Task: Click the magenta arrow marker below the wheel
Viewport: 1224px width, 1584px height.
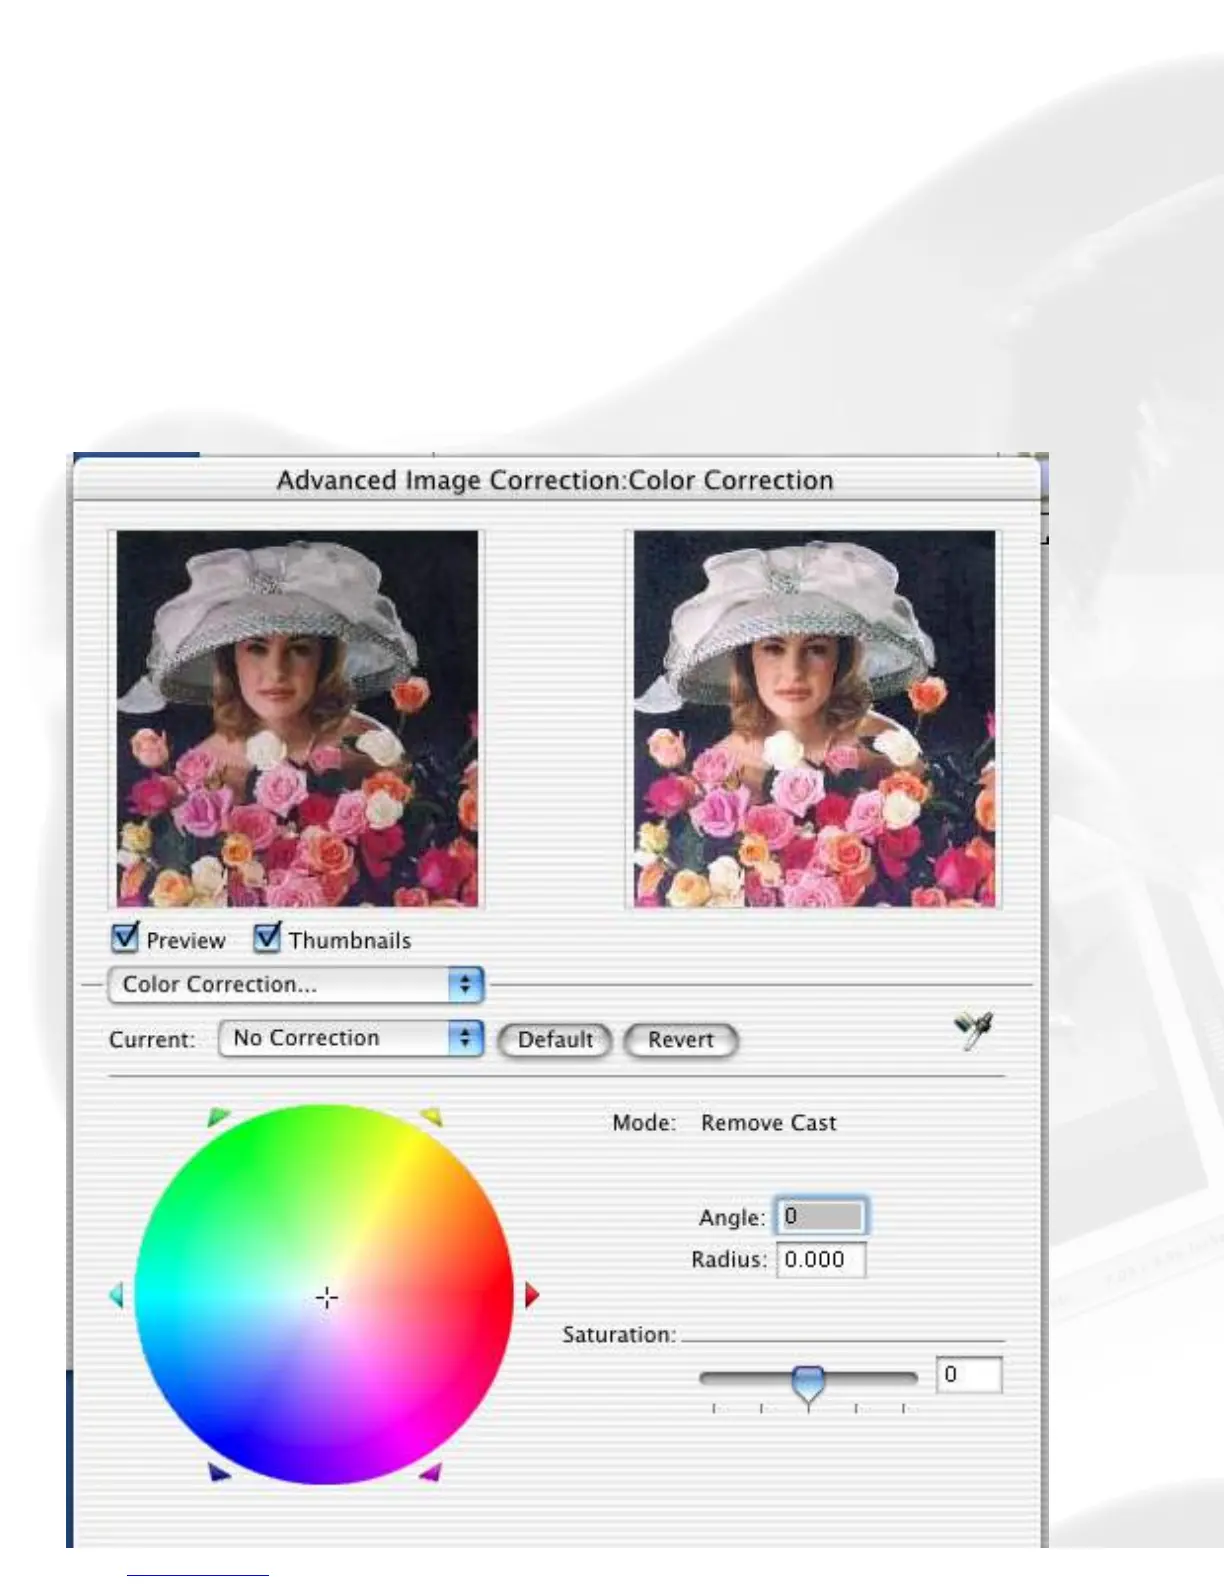Action: click(x=431, y=1472)
